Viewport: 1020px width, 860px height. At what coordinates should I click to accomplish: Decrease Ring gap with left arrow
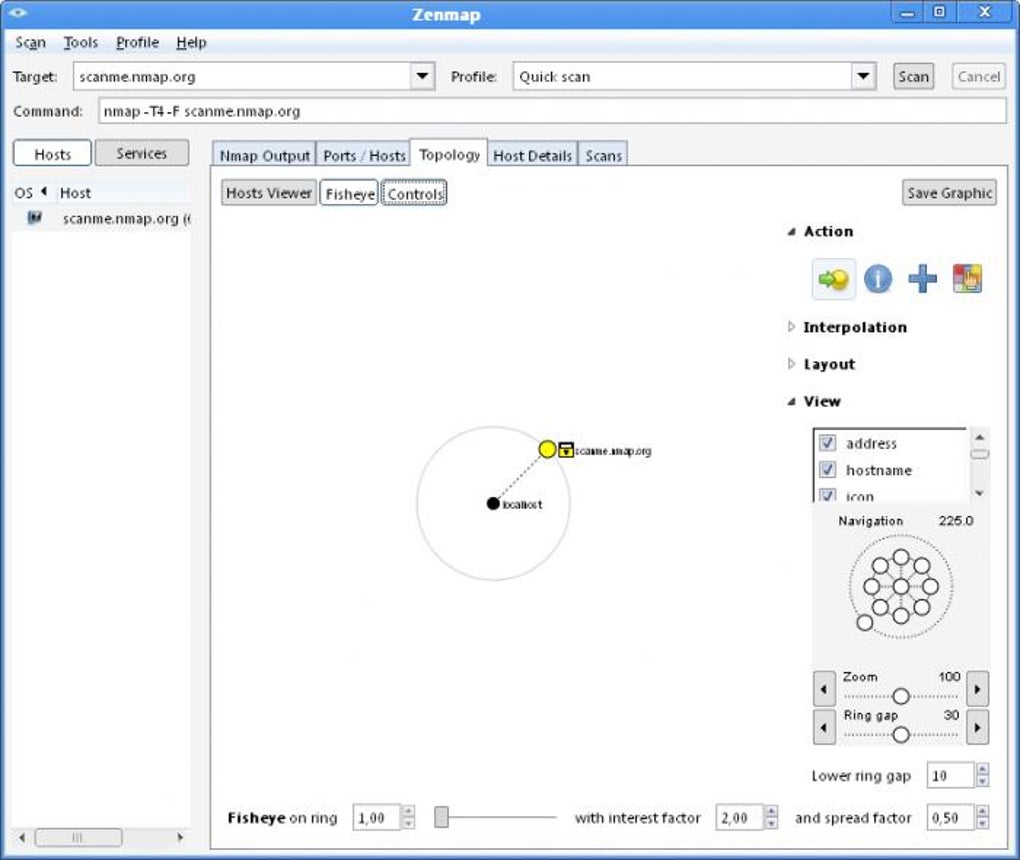pos(824,727)
